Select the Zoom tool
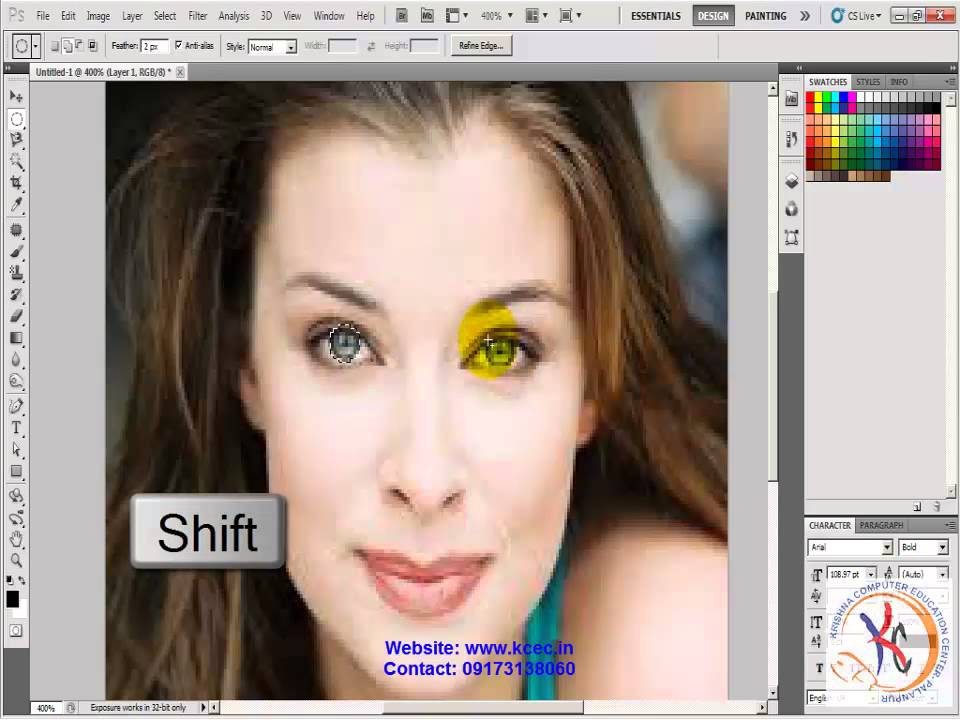960x720 pixels. [x=17, y=560]
